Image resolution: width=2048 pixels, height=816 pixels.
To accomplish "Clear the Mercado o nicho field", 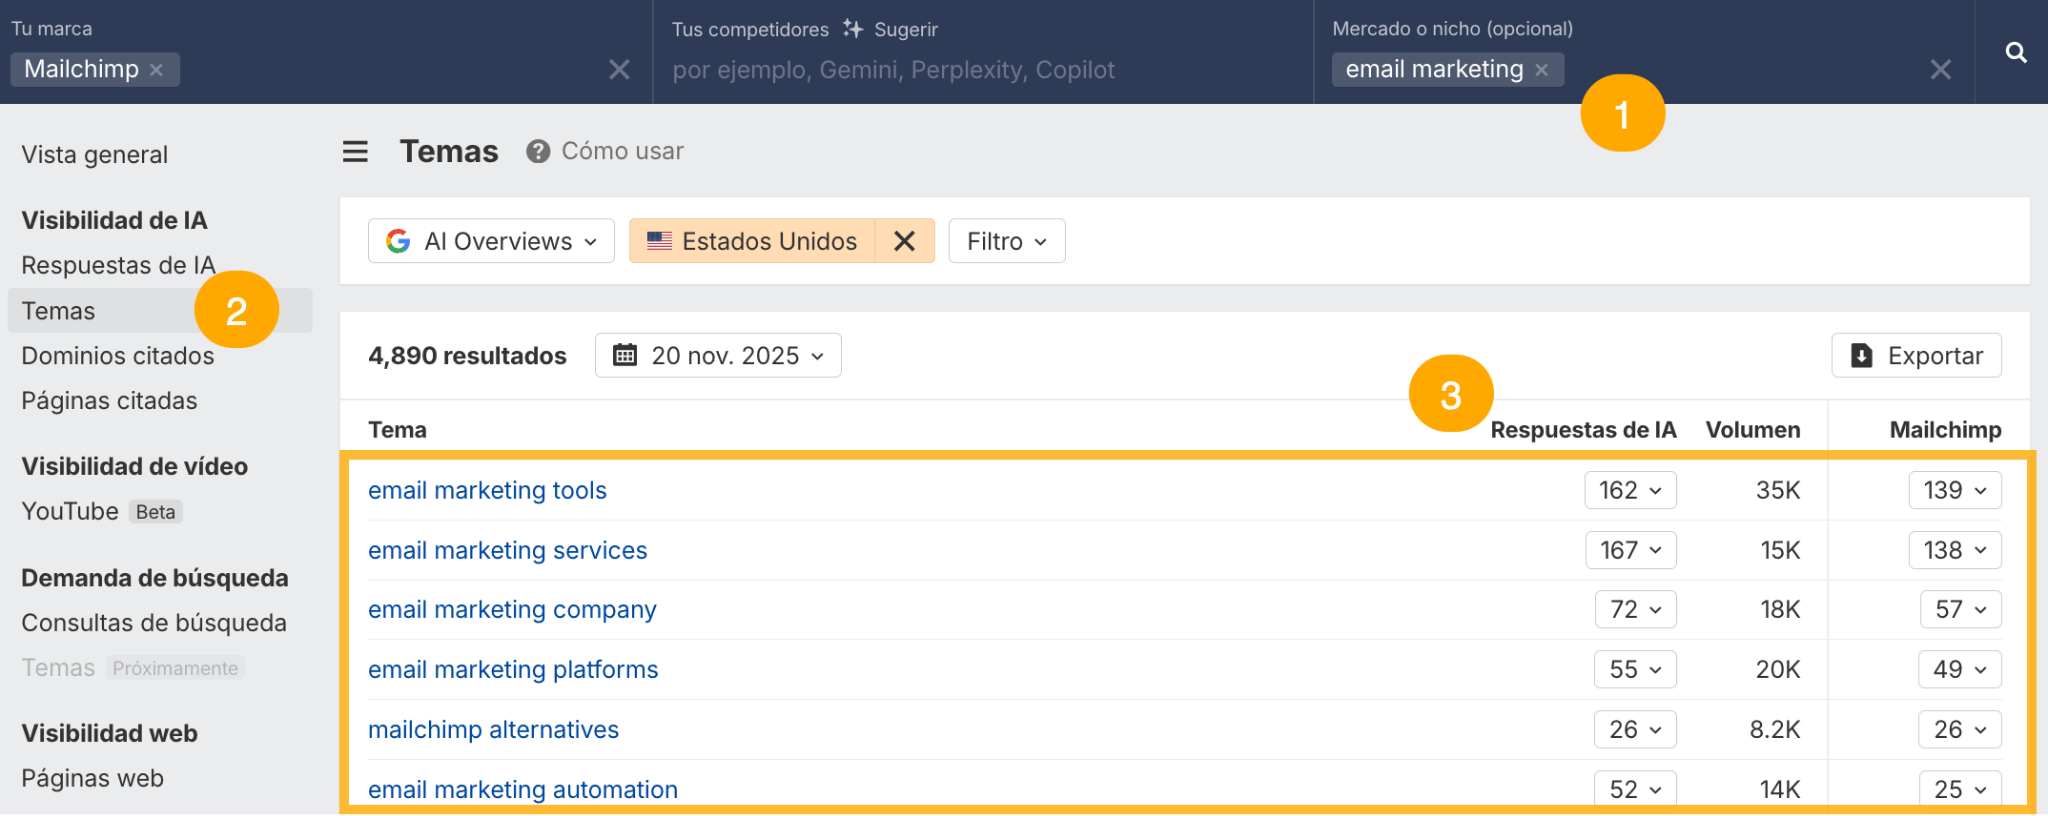I will [1940, 70].
